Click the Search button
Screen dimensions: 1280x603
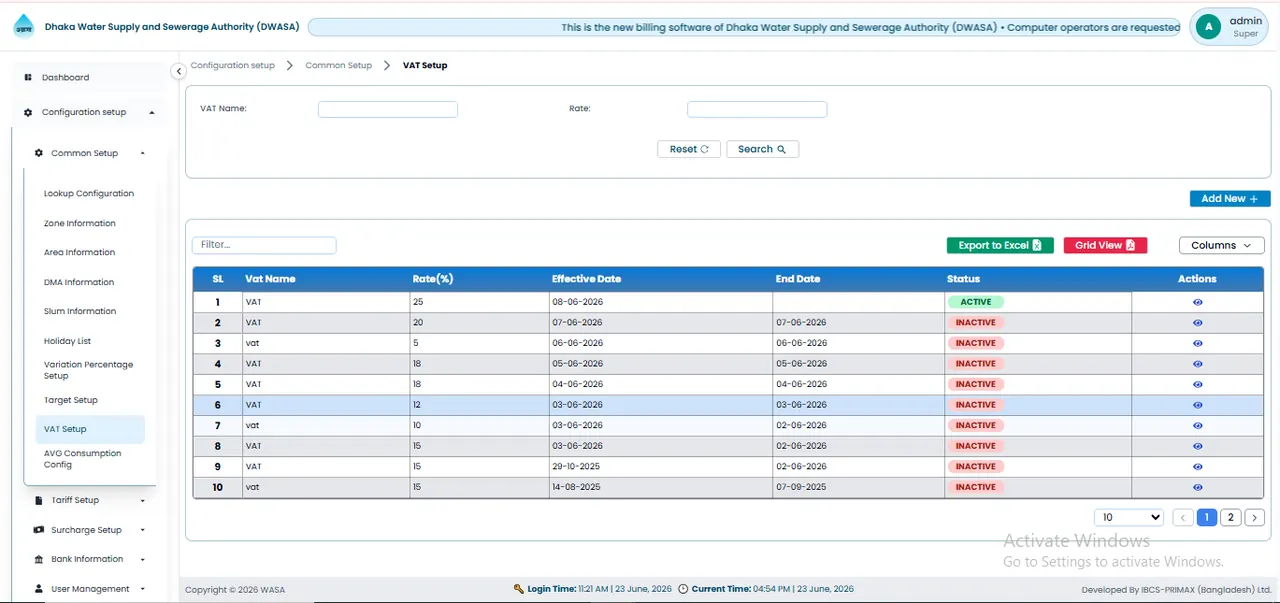pos(762,149)
